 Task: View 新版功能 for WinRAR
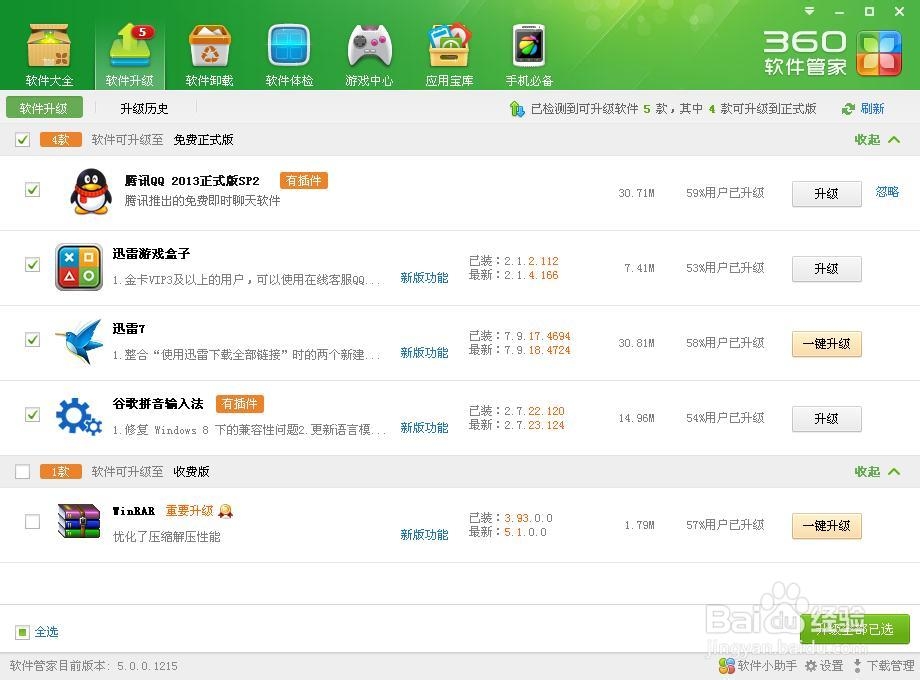pos(424,535)
